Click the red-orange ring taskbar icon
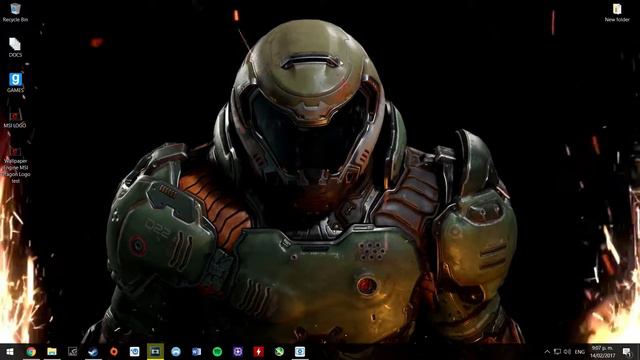The width and height of the screenshot is (640, 360). pyautogui.click(x=114, y=351)
